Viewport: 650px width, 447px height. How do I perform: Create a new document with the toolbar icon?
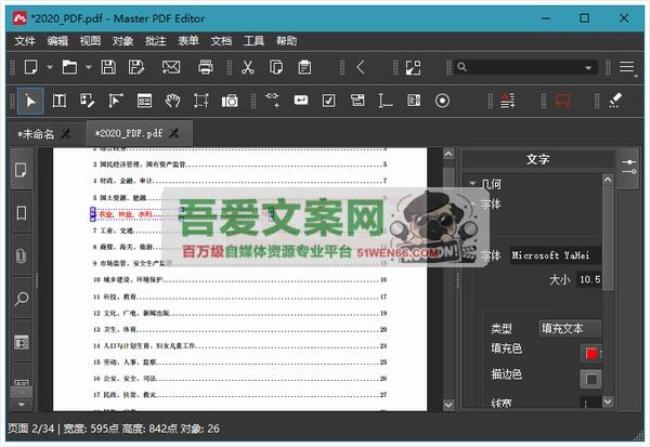(31, 67)
